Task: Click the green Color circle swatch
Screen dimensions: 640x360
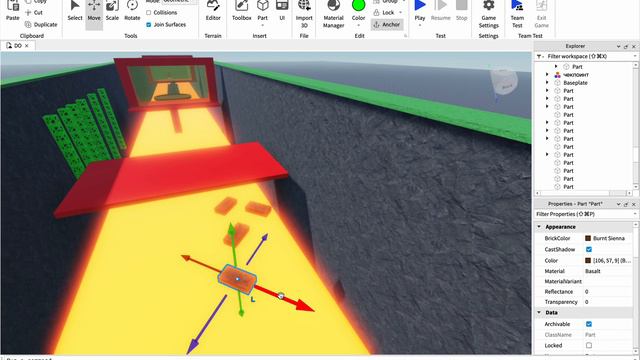Action: [358, 6]
